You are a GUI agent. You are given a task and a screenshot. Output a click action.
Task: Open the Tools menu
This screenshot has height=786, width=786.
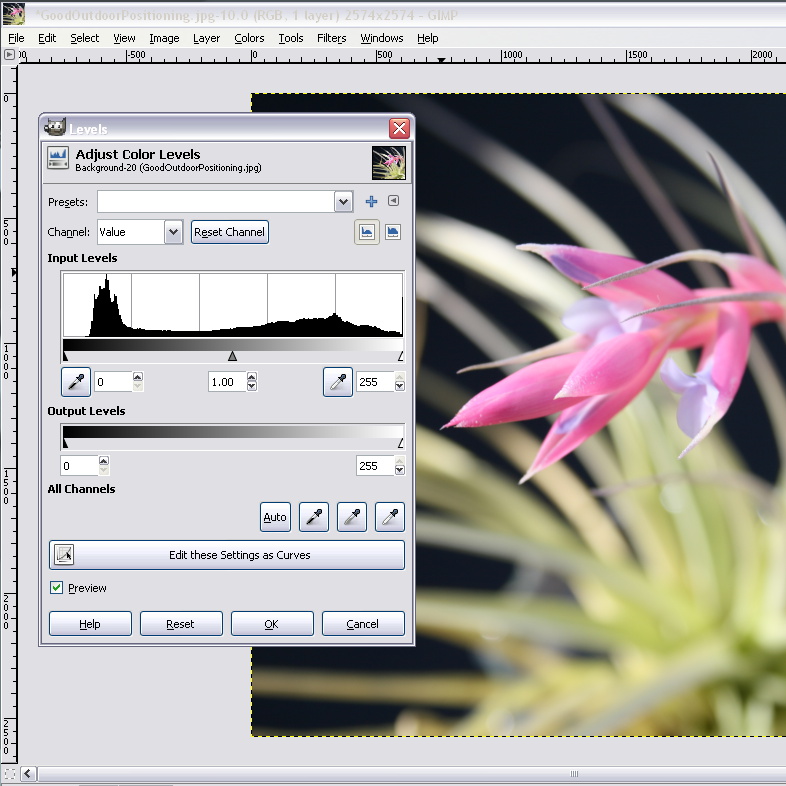click(291, 38)
